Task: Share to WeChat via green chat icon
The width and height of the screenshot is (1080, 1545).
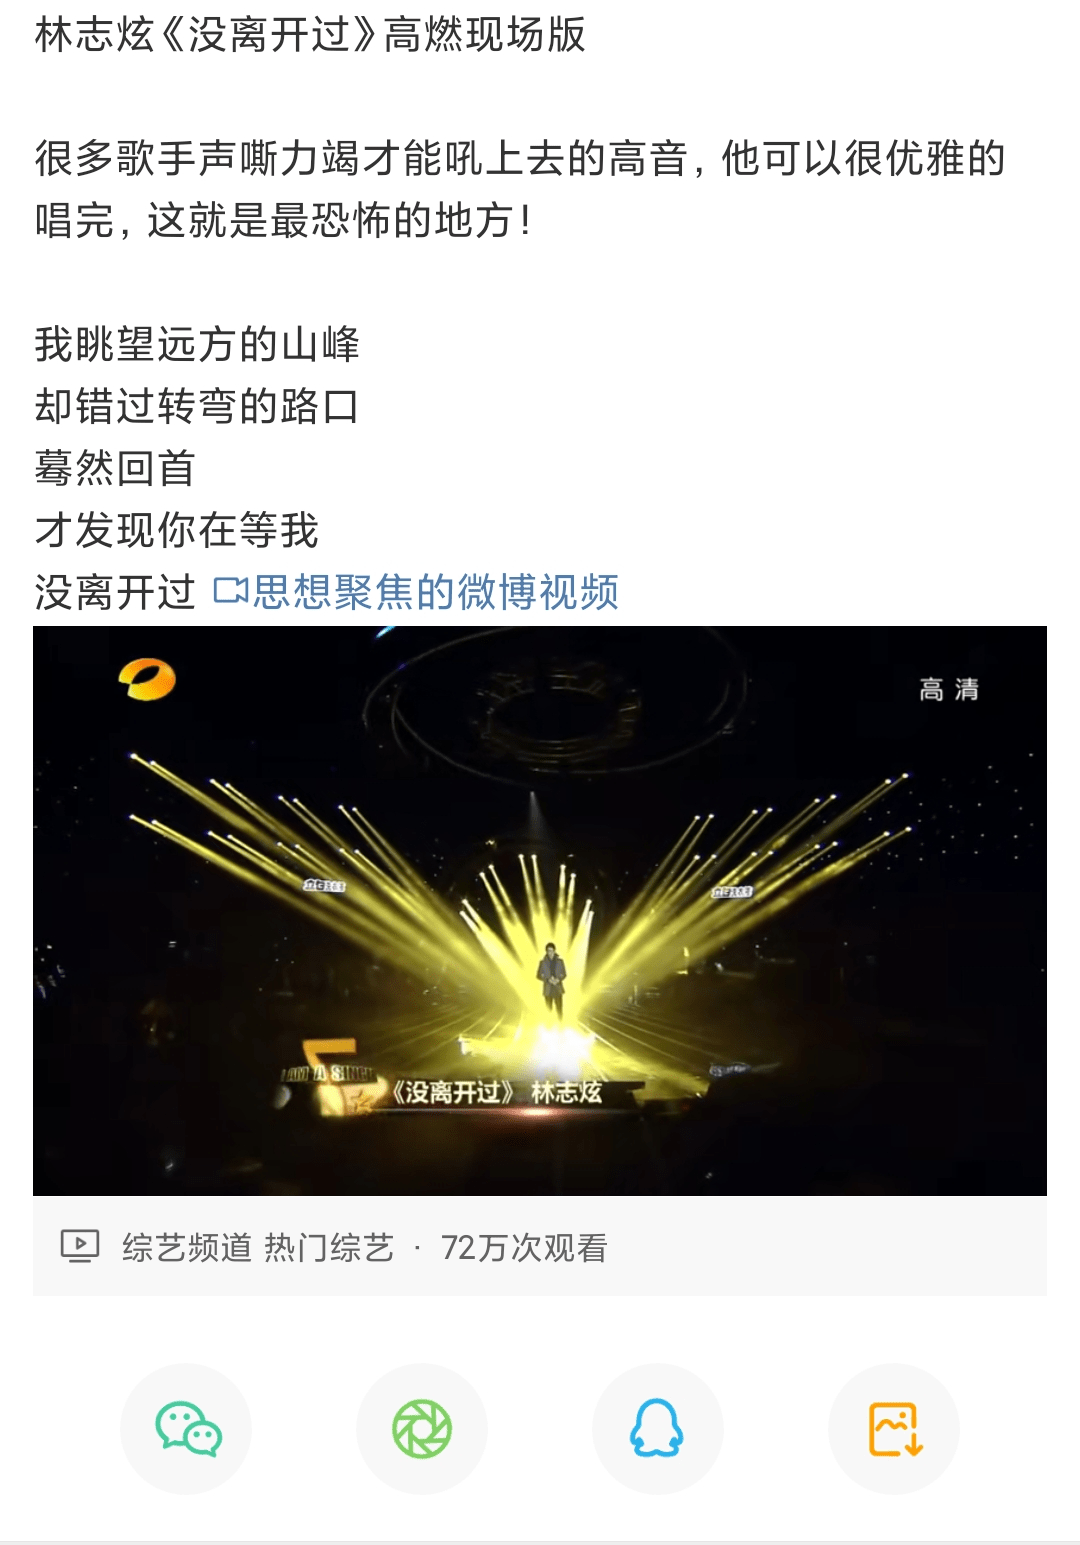Action: [186, 1428]
